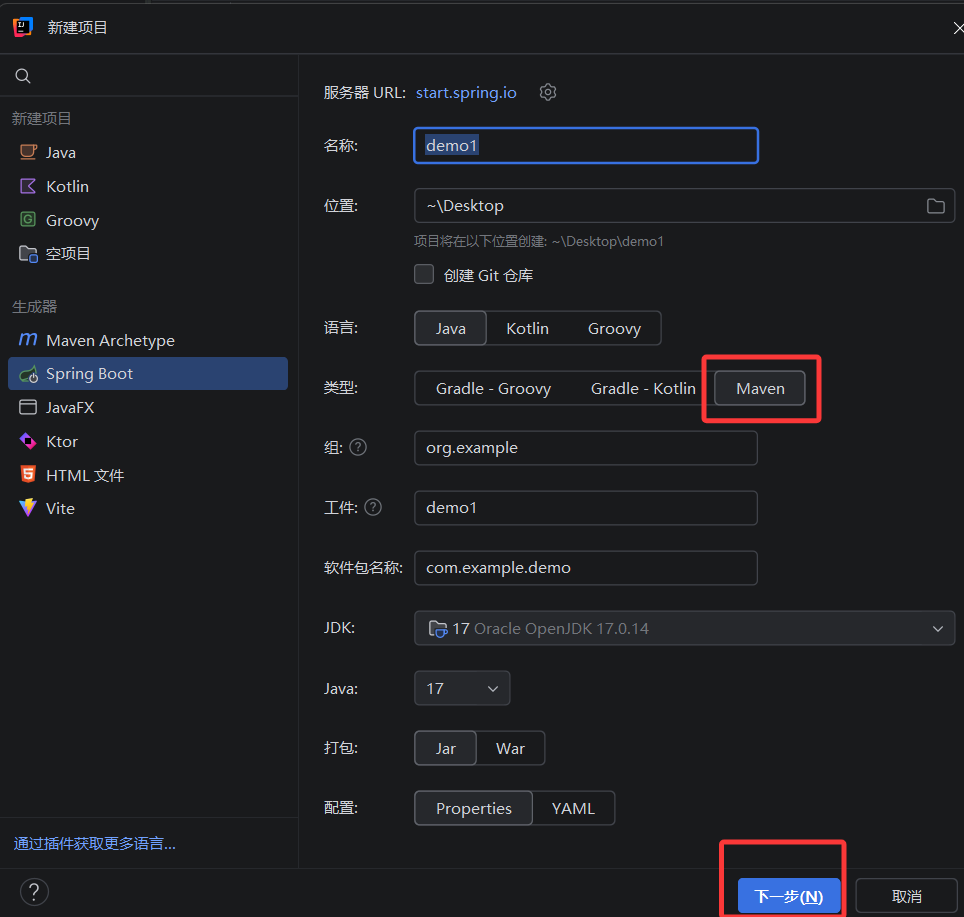
Task: Select YAML configuration format
Action: tap(573, 808)
